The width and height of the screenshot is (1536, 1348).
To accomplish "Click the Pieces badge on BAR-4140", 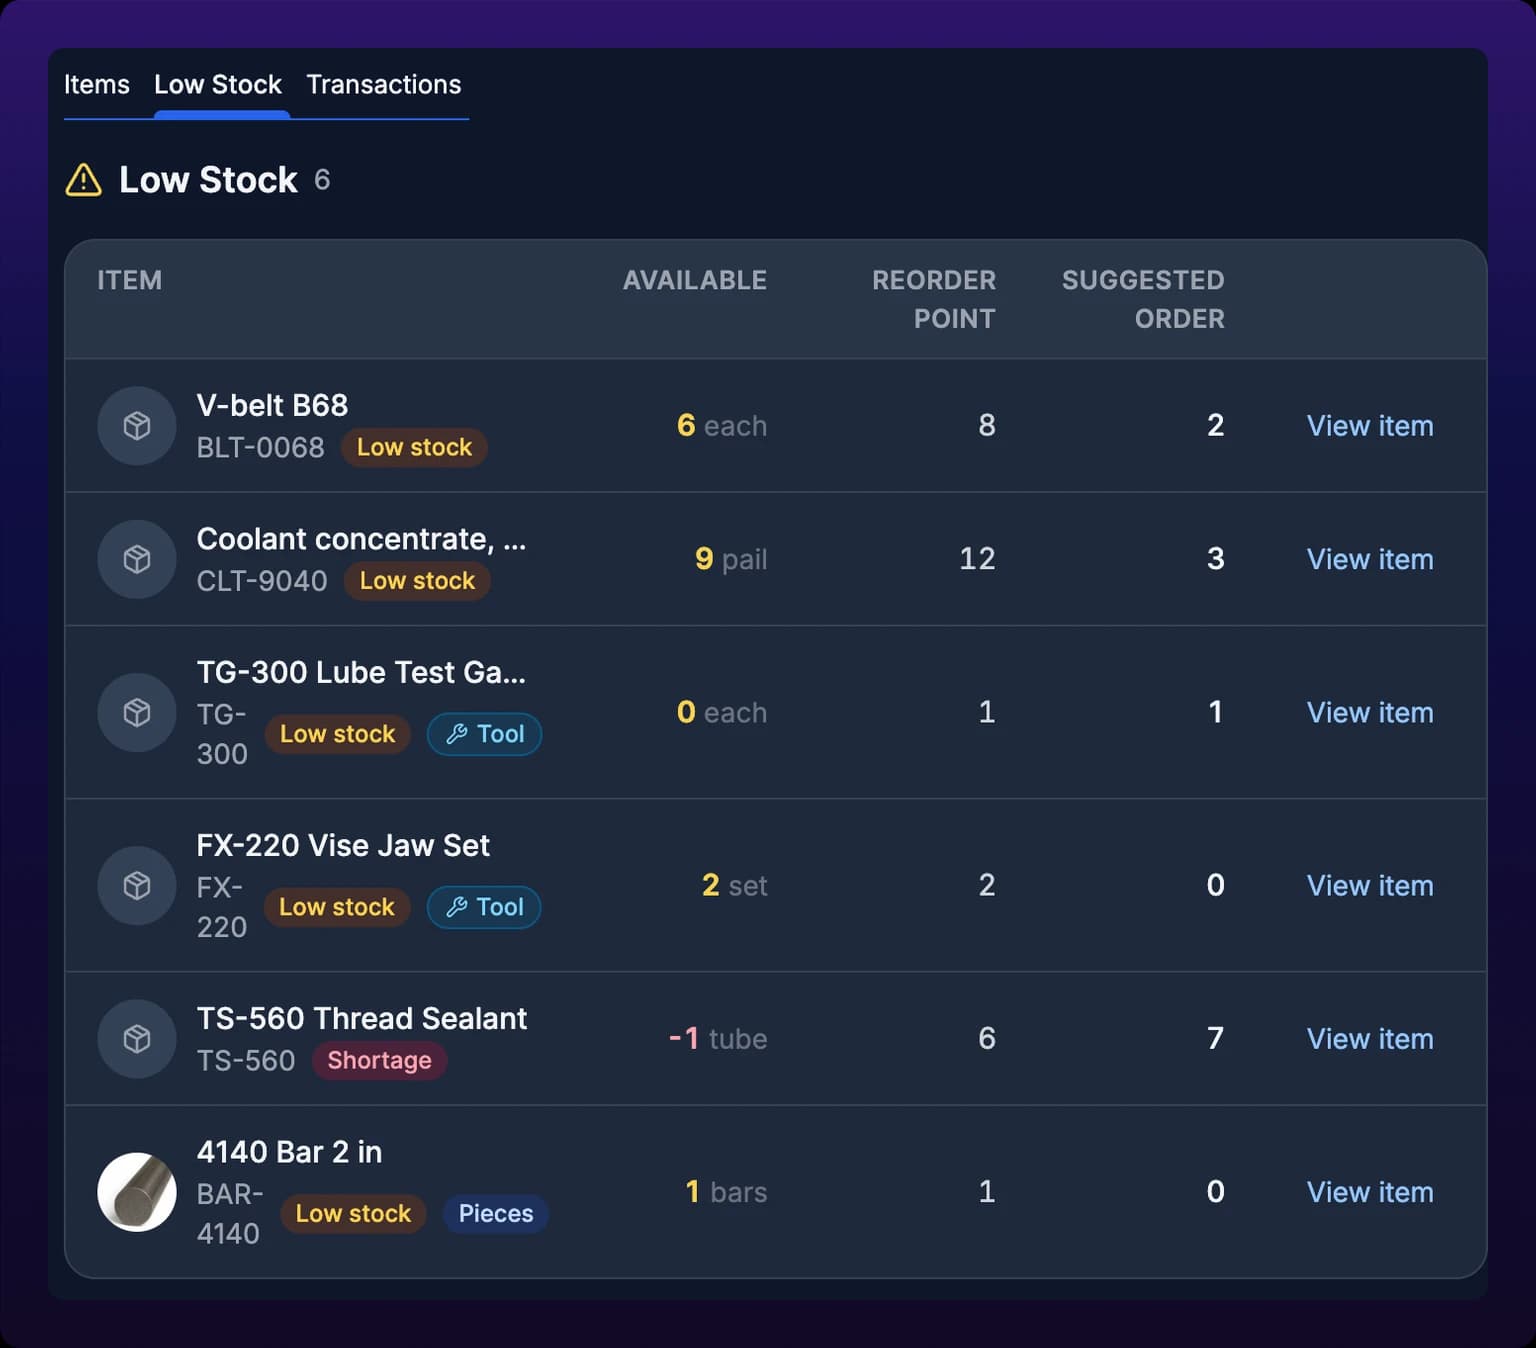I will [496, 1214].
